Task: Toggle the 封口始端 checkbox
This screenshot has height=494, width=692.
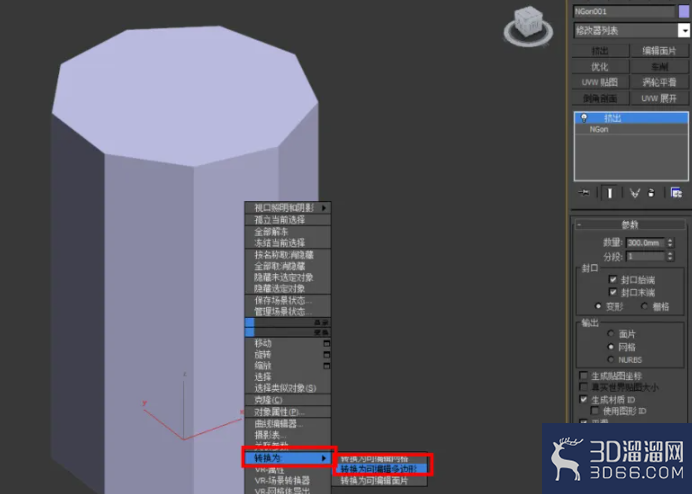Action: (613, 279)
